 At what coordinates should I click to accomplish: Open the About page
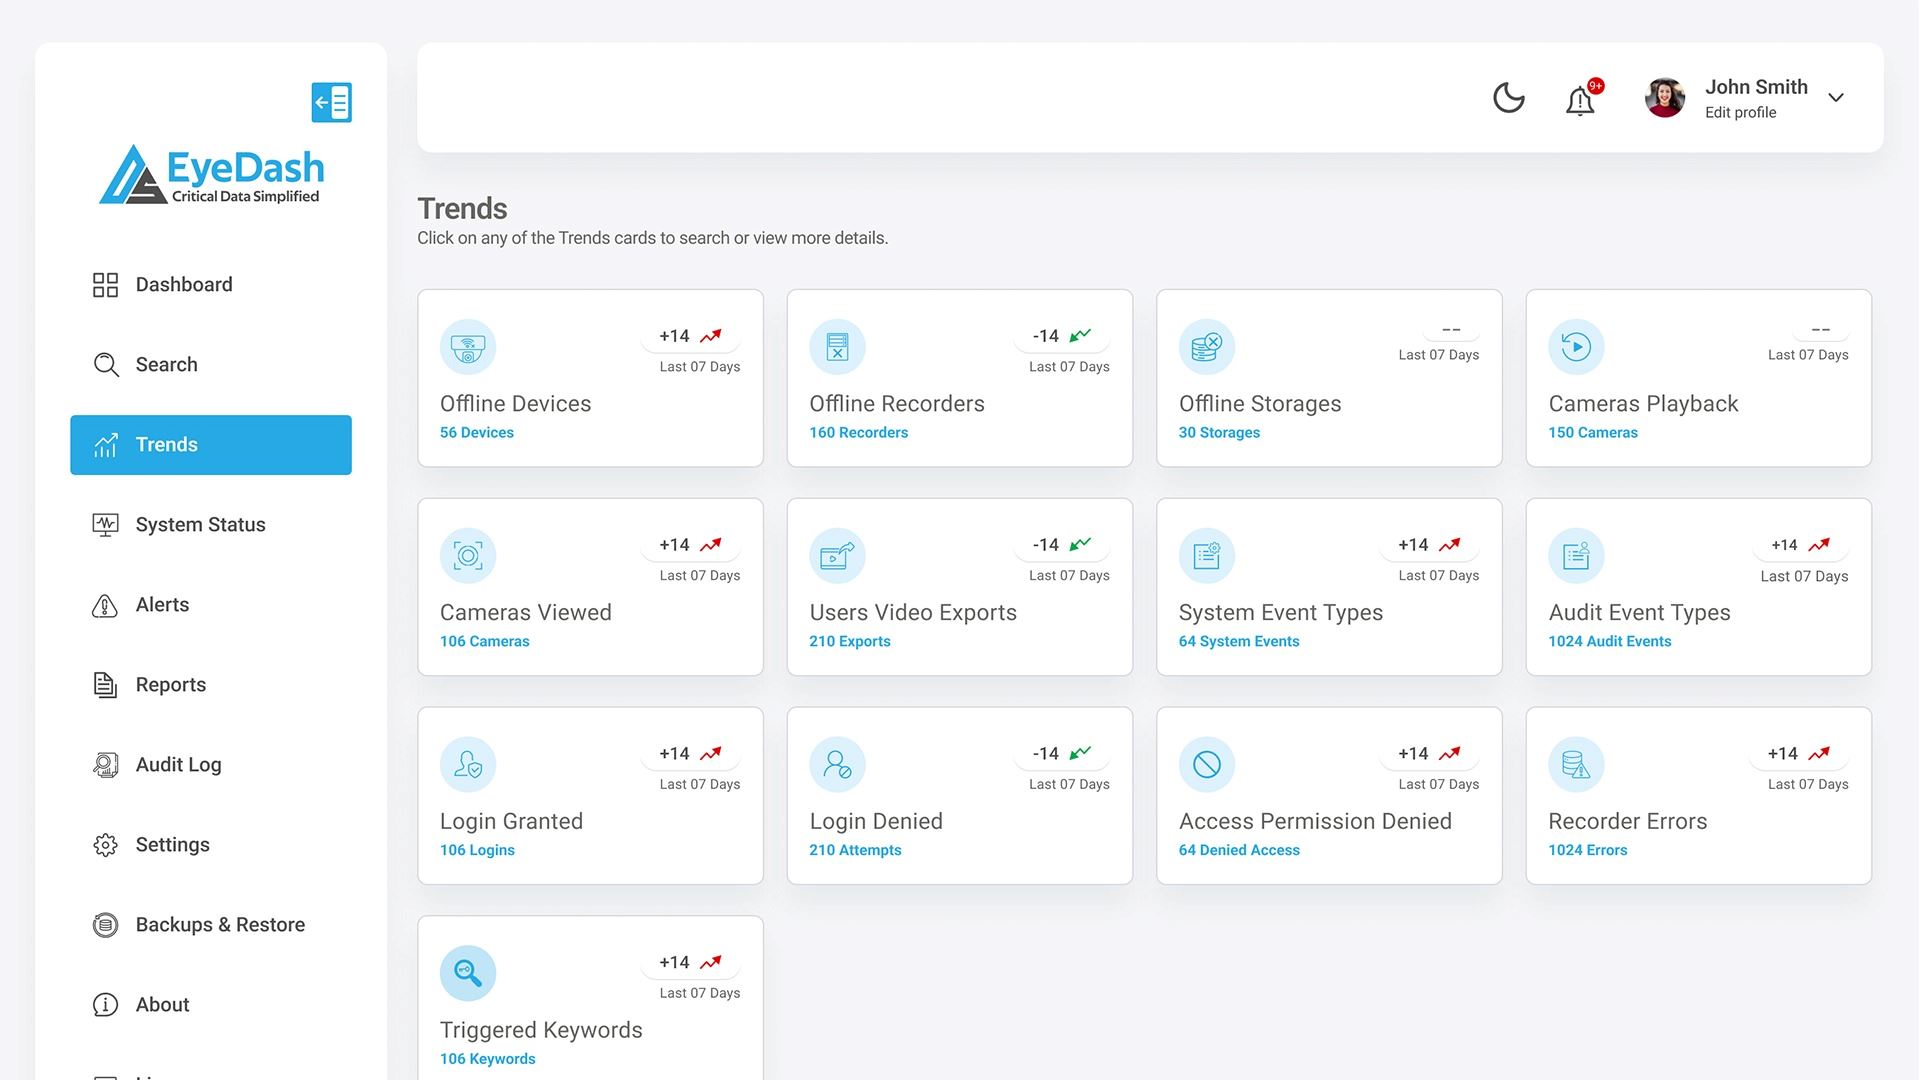(211, 1005)
